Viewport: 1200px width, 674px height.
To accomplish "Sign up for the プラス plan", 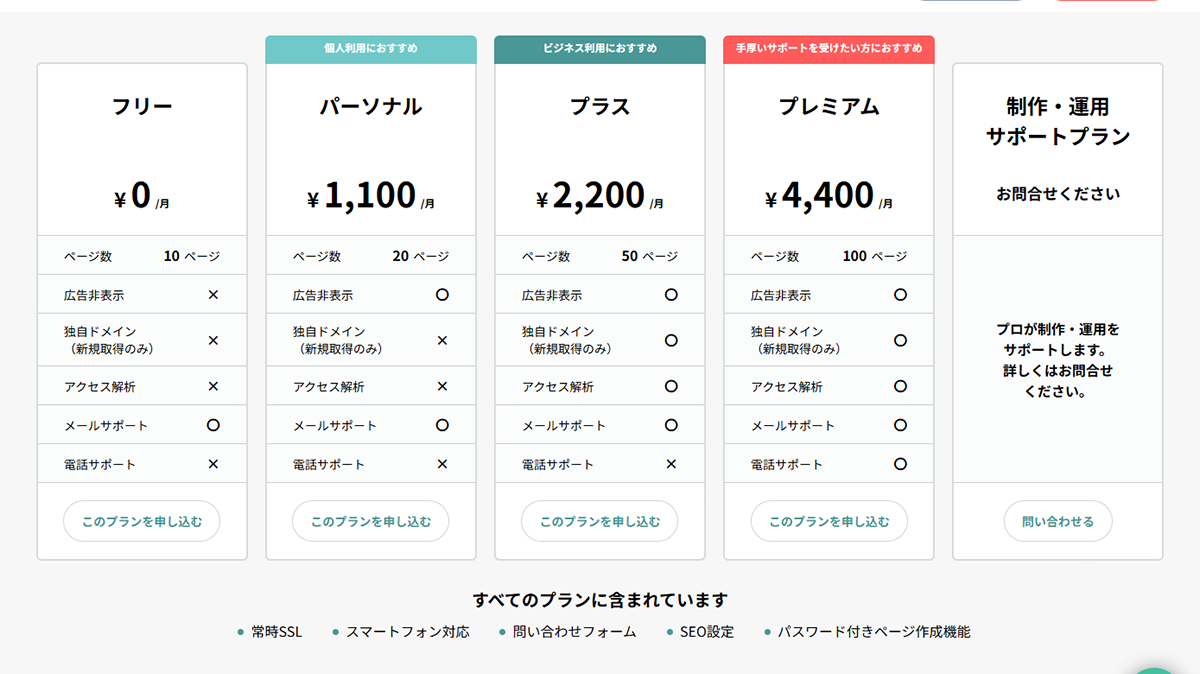I will tap(599, 520).
